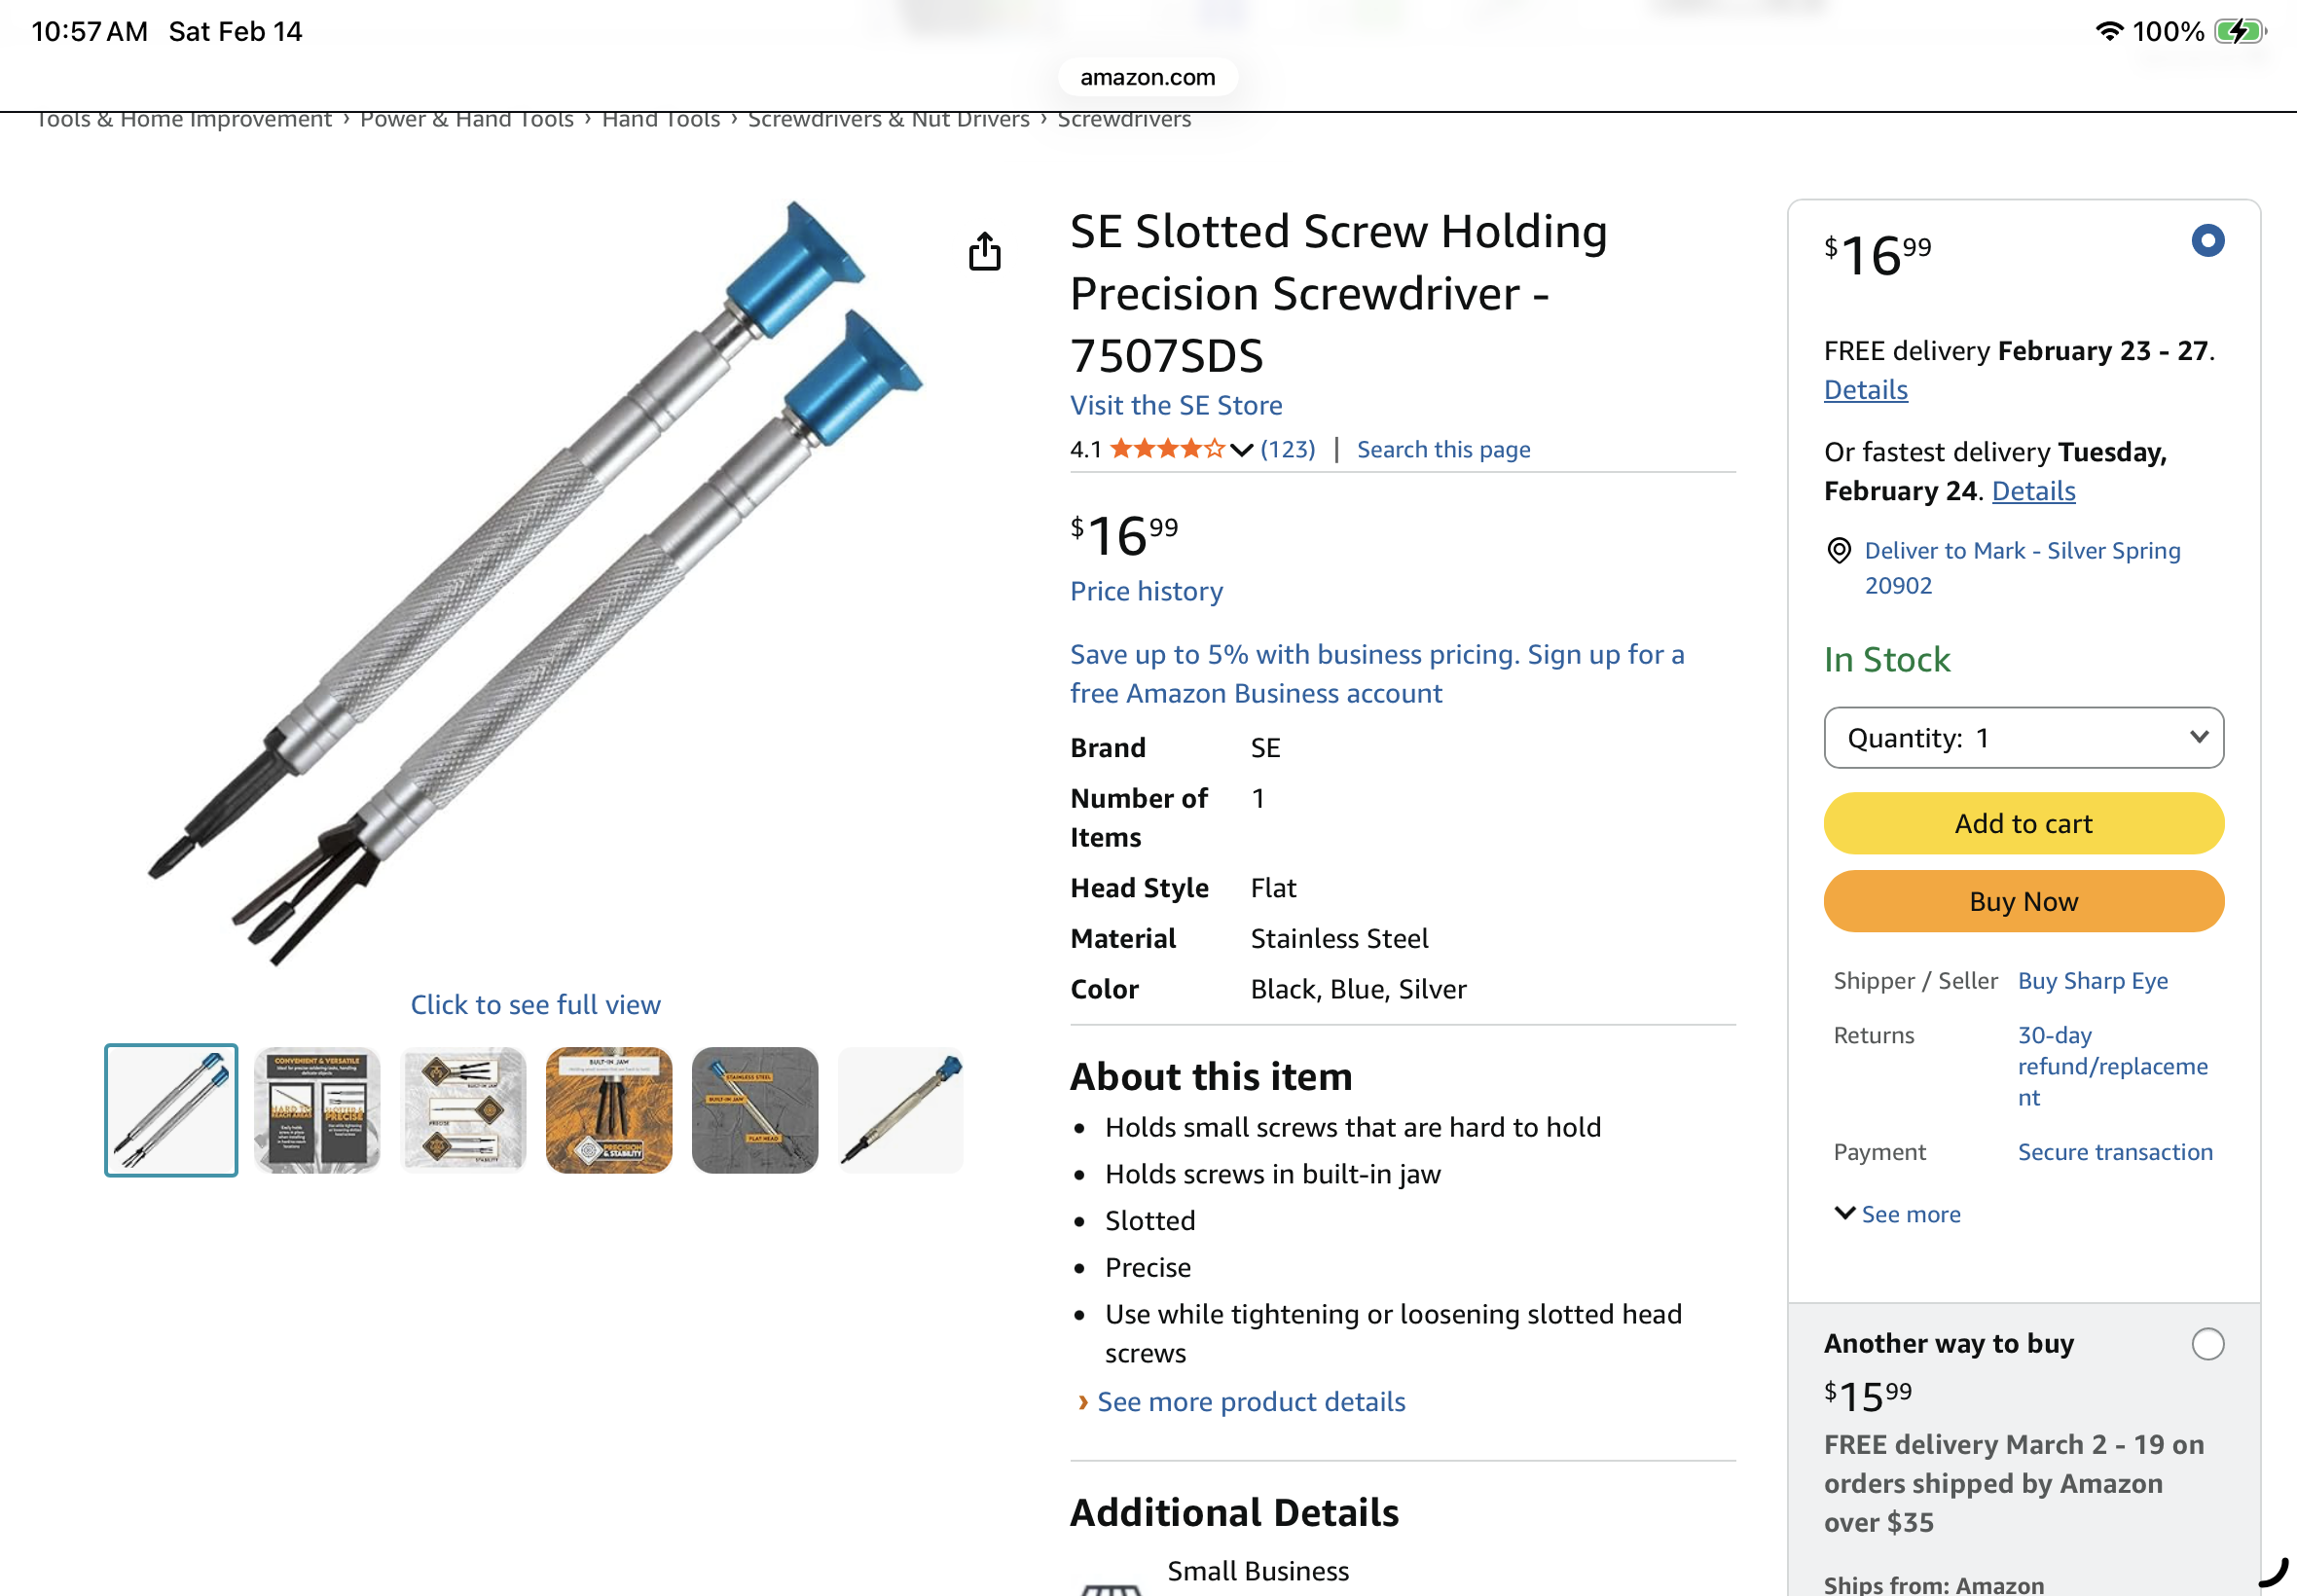Click the star rating icons
The height and width of the screenshot is (1596, 2297).
(x=1167, y=449)
